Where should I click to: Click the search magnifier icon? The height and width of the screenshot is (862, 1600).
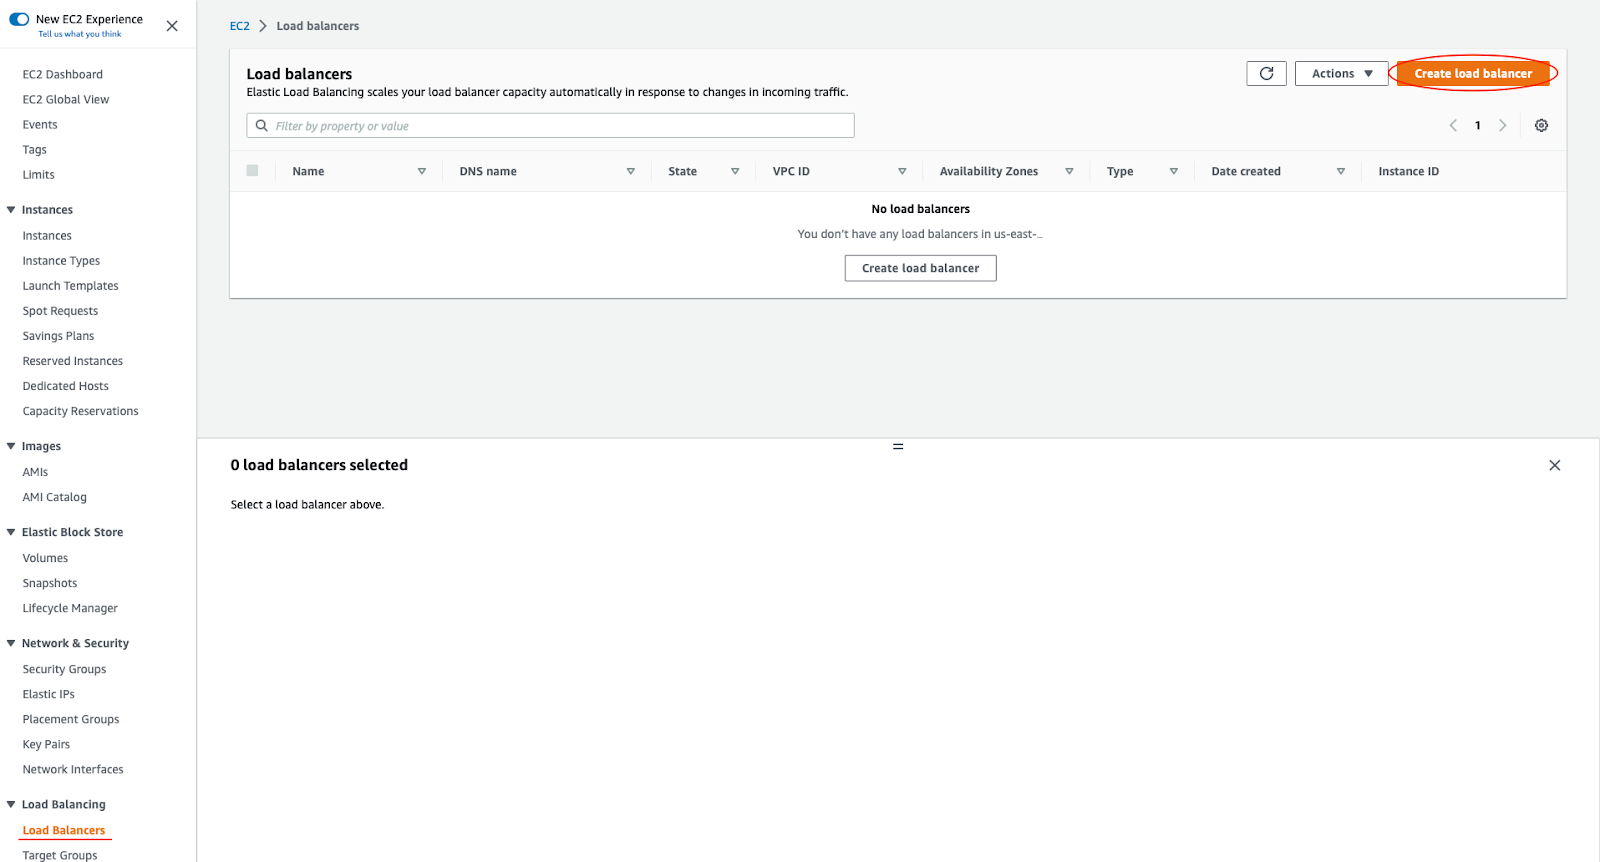pyautogui.click(x=262, y=126)
